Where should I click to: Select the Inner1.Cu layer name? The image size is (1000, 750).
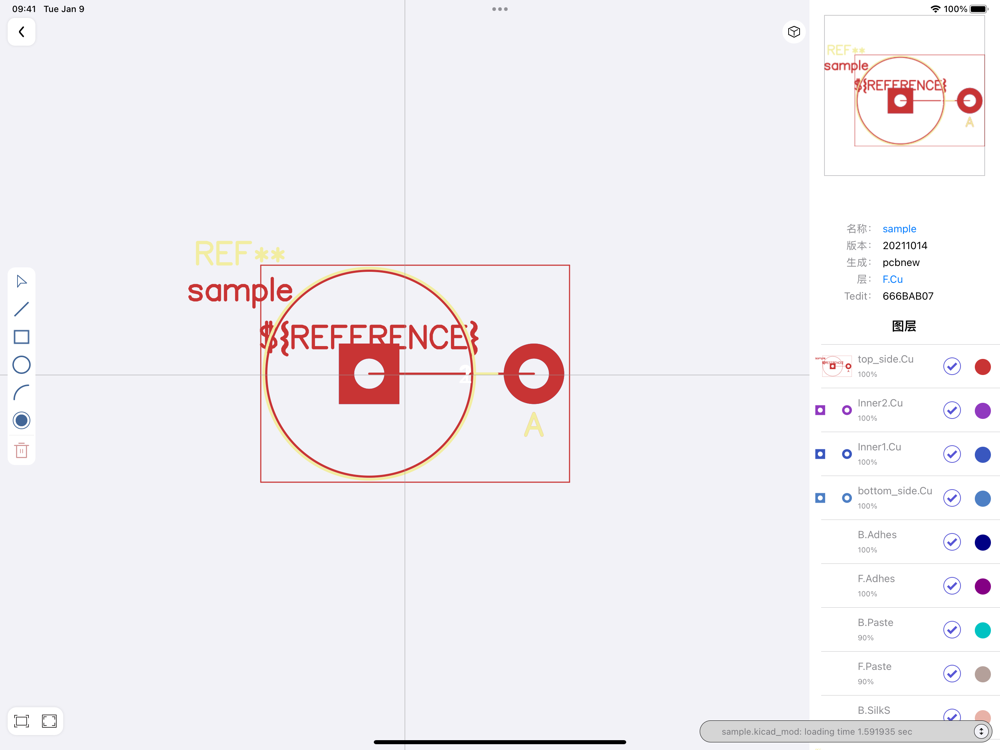tap(879, 447)
